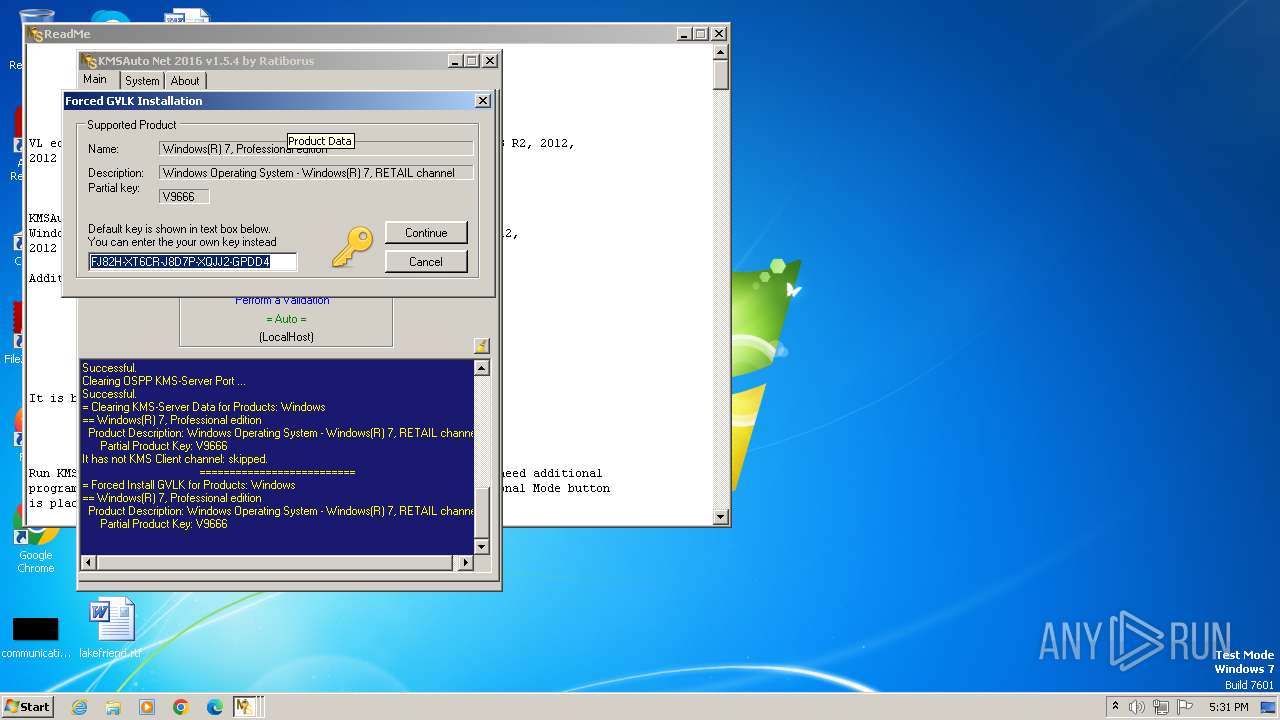Click the Perform a Validation link

[x=282, y=300]
